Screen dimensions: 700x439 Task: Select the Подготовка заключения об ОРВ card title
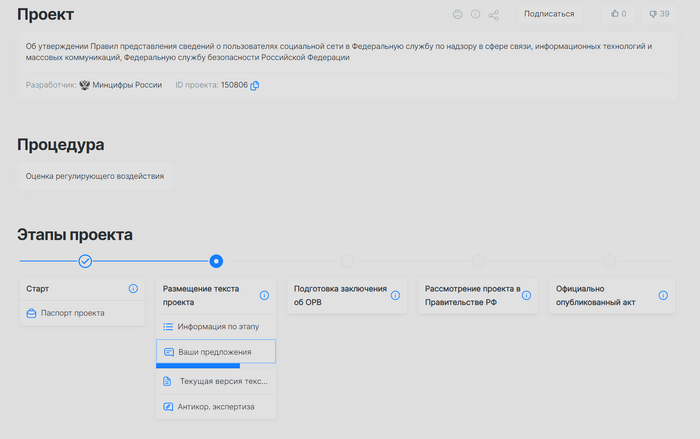tap(340, 295)
